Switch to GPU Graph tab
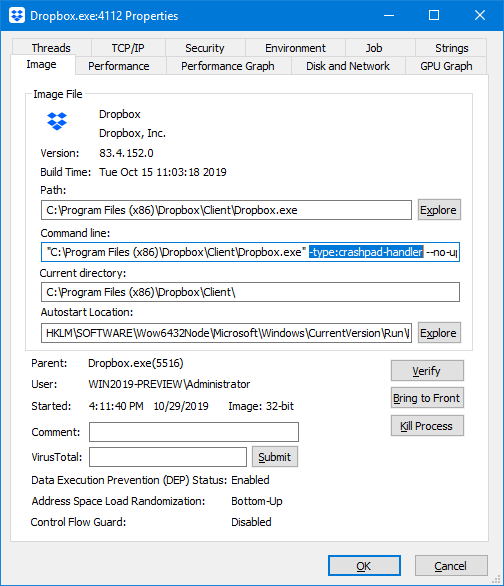Screen dimensions: 504x586 pyautogui.click(x=446, y=66)
